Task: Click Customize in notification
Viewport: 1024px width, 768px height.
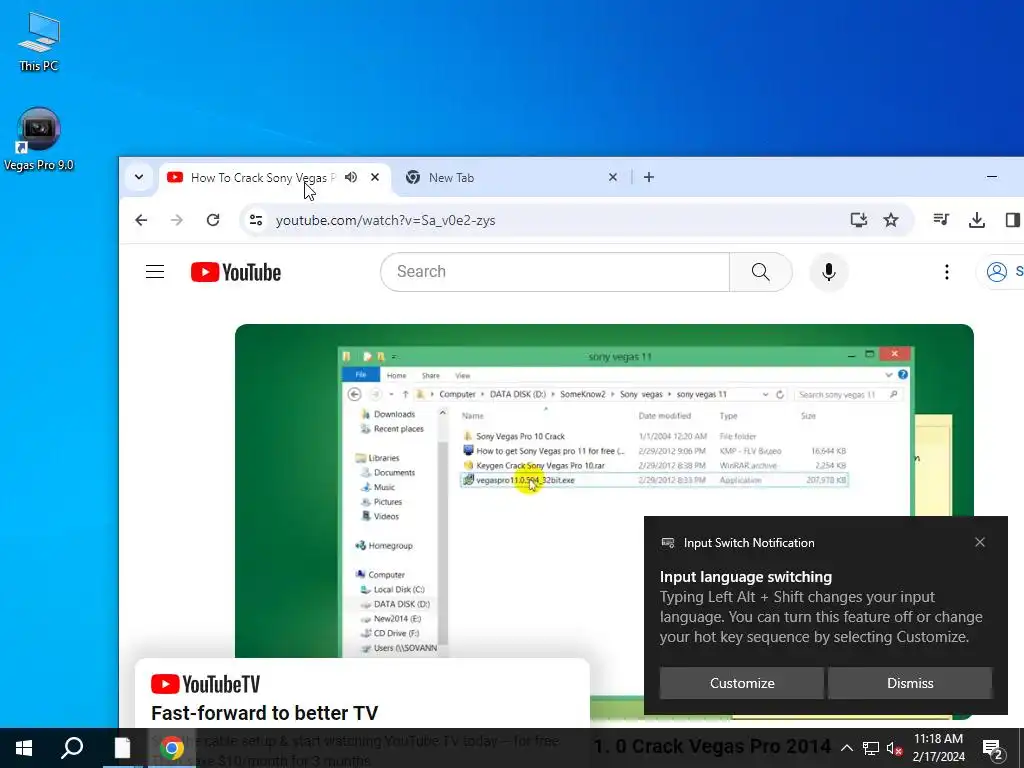Action: [742, 683]
